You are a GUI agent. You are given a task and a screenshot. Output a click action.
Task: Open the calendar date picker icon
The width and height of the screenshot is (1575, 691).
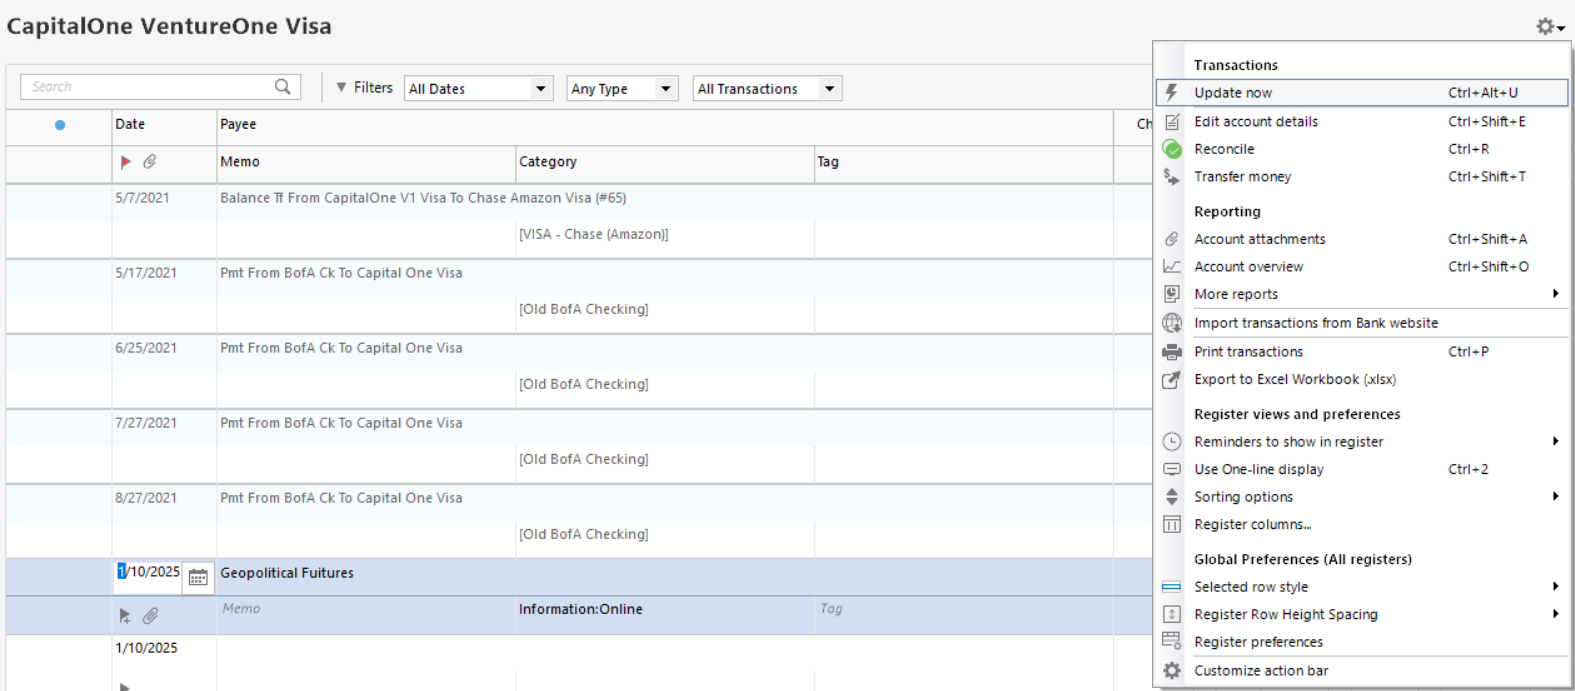[198, 576]
